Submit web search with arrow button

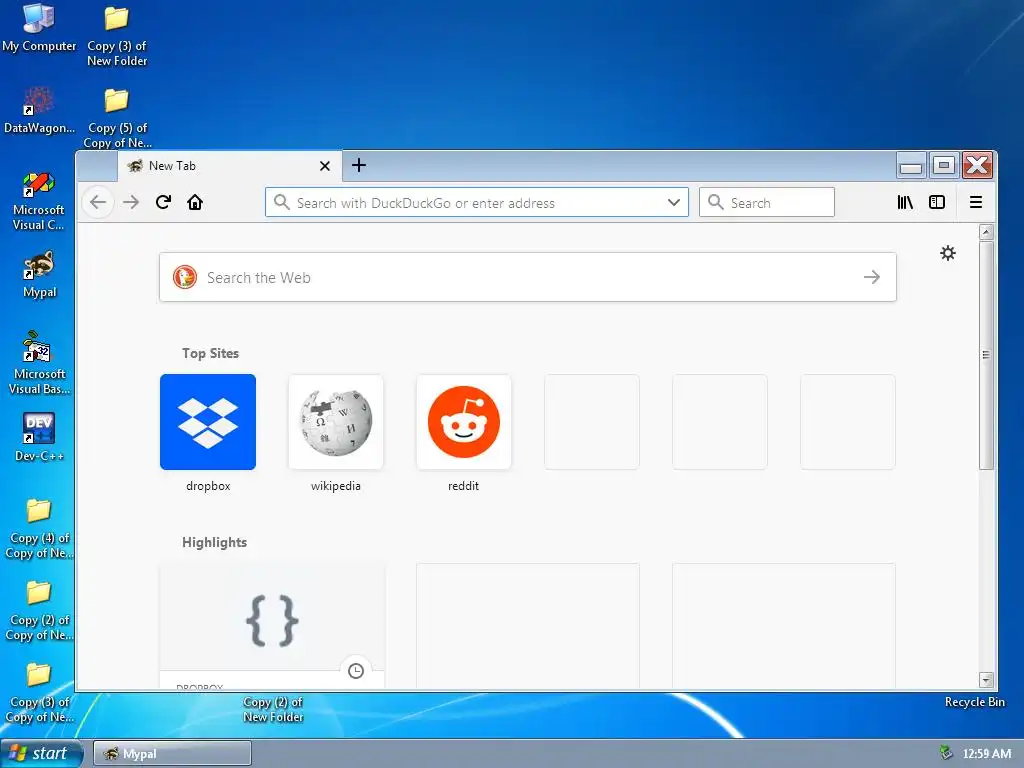pos(872,277)
